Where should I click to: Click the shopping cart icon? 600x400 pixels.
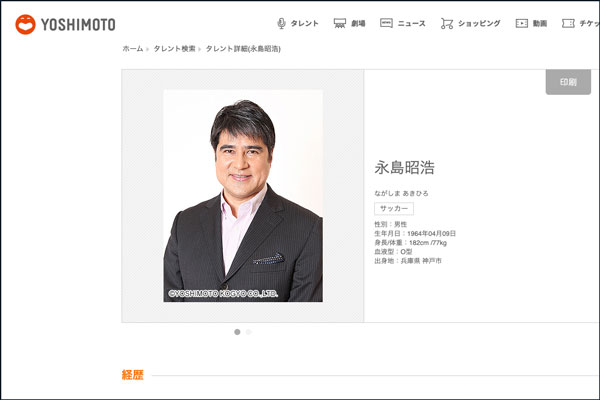coord(446,23)
